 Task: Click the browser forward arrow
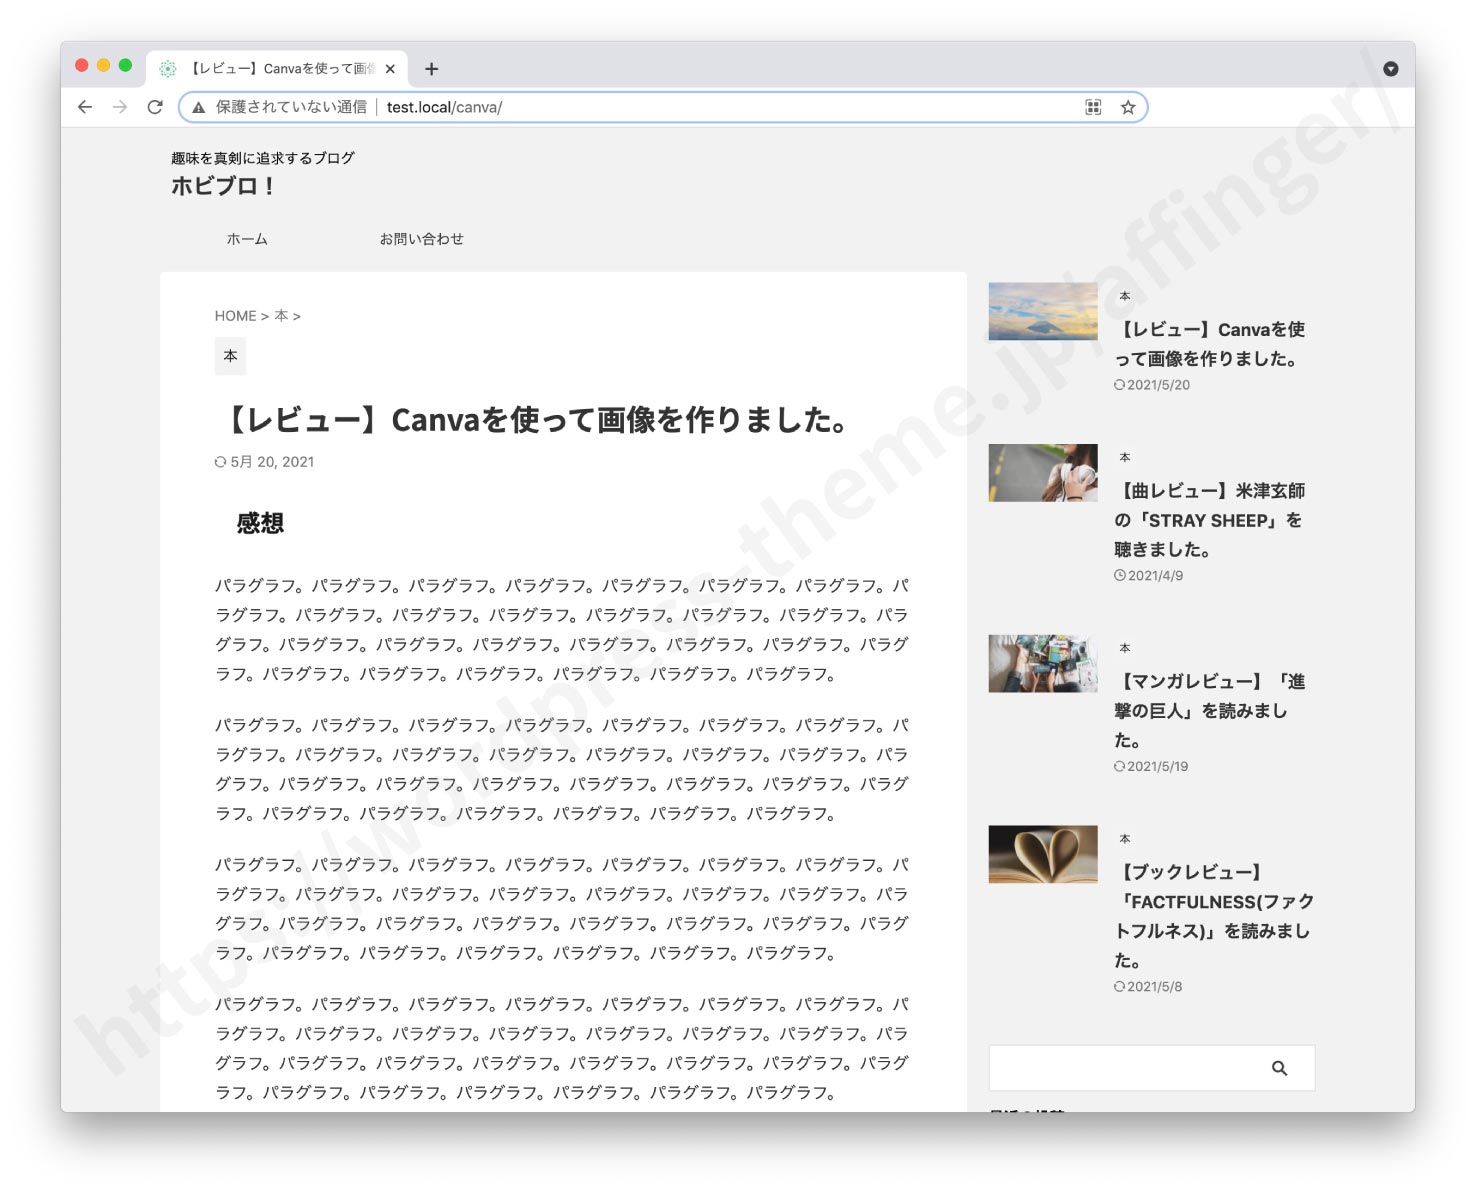[x=120, y=107]
